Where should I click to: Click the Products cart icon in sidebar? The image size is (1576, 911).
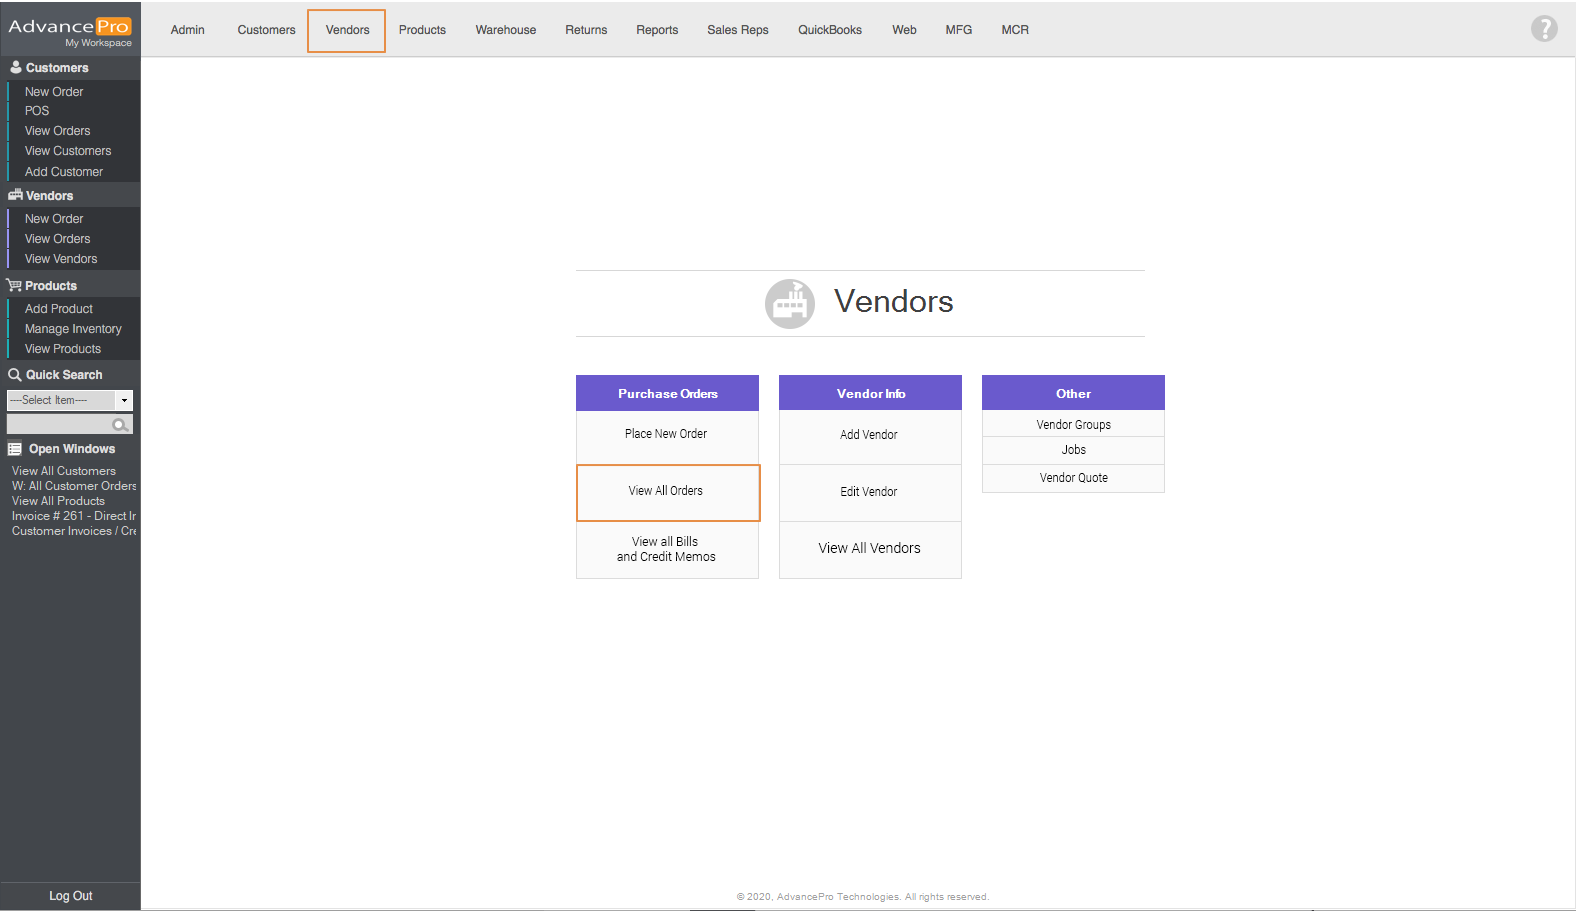(x=14, y=286)
